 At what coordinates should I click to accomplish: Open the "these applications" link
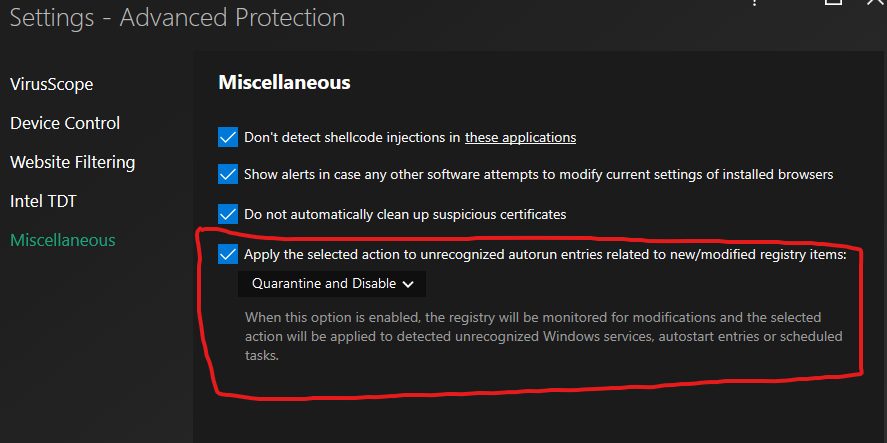[520, 137]
